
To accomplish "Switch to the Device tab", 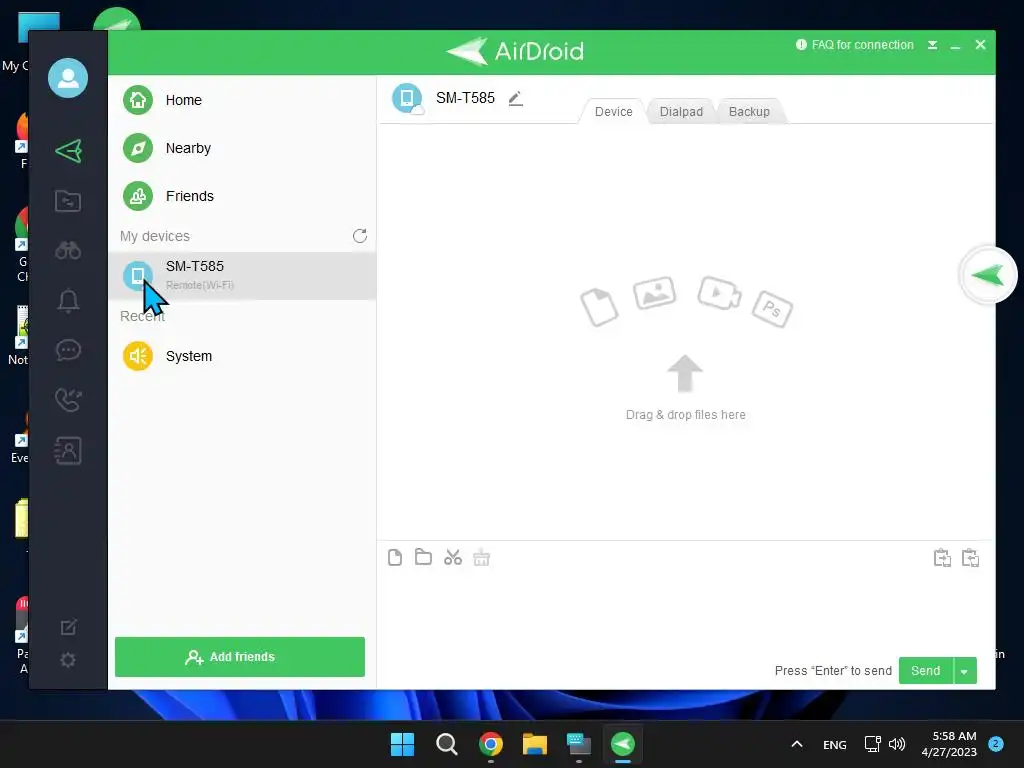I will click(x=613, y=112).
